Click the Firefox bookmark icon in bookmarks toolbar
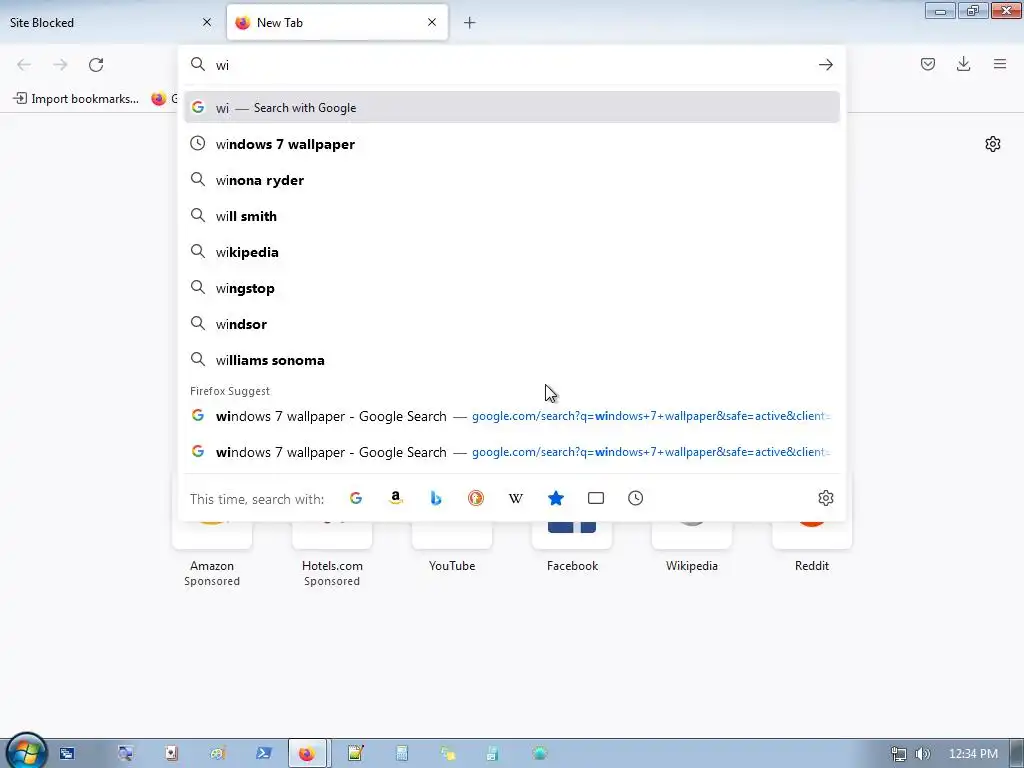The image size is (1024, 768). (159, 99)
